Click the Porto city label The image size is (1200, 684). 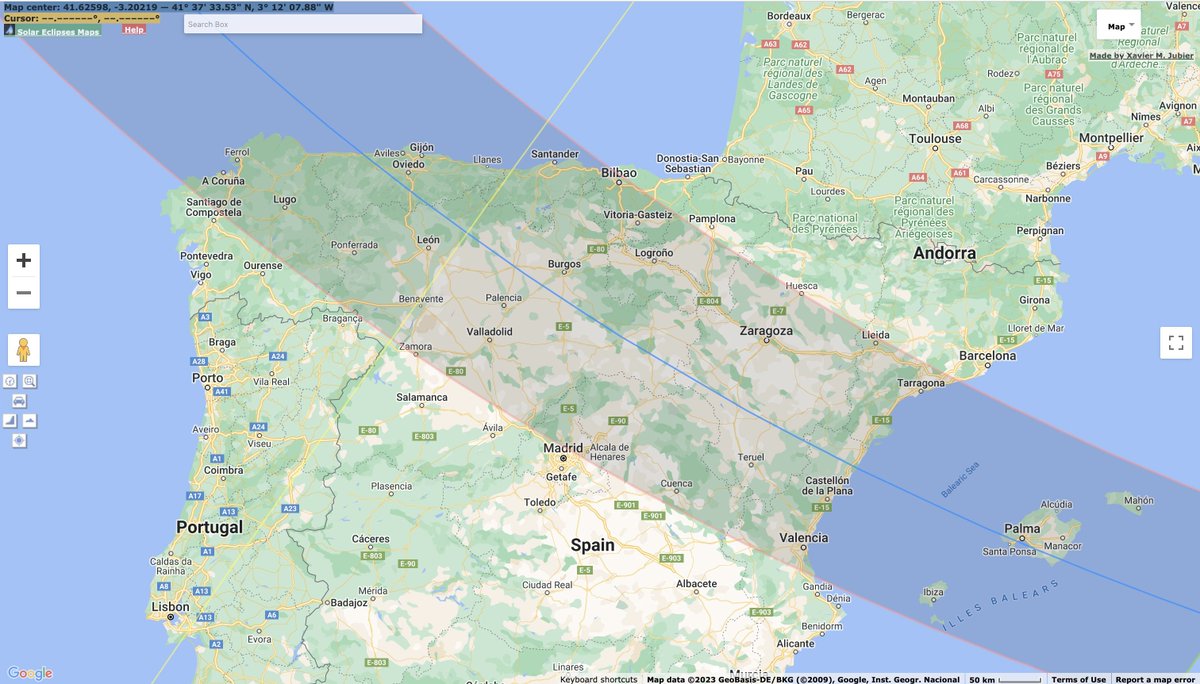coord(208,378)
